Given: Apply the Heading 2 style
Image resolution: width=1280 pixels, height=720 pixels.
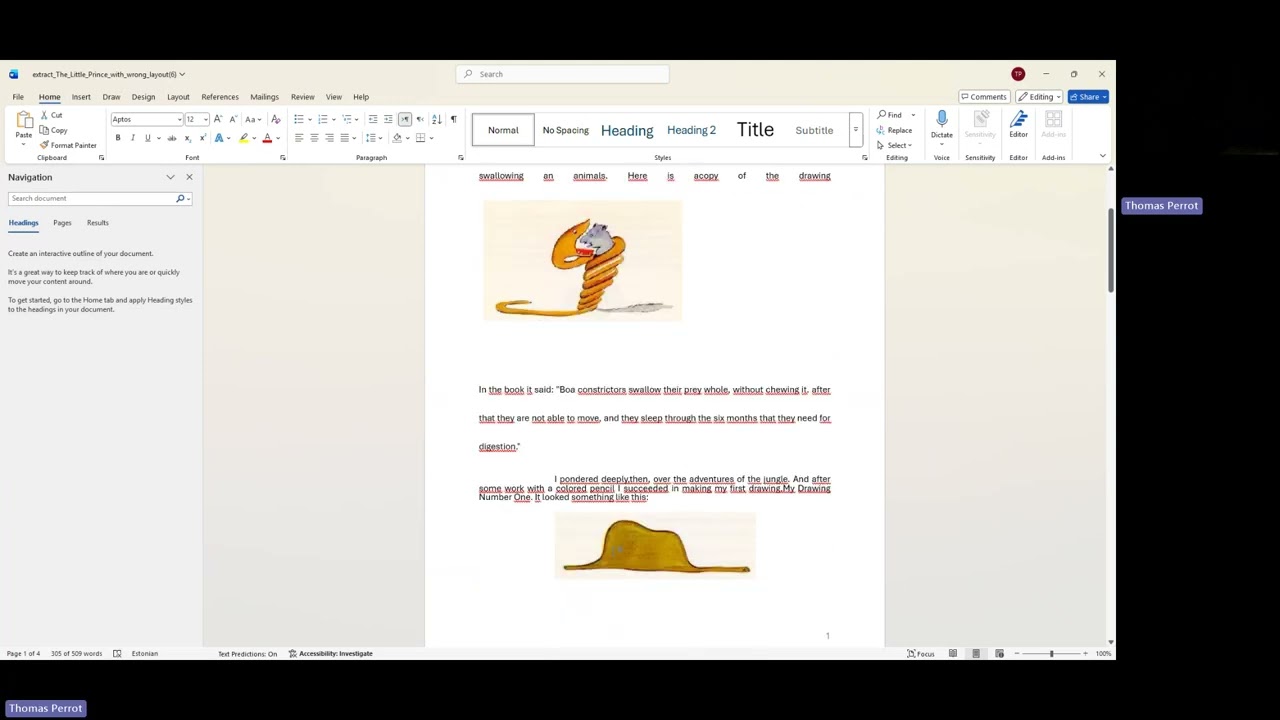Looking at the screenshot, I should pyautogui.click(x=691, y=130).
